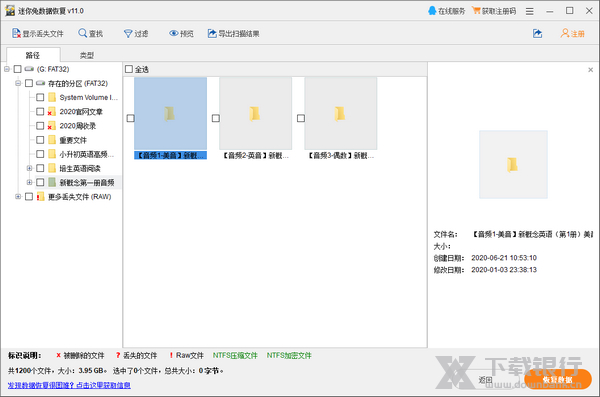Select the 【音频3-偶数】 folder thumbnail
The image size is (600, 397).
click(x=341, y=113)
